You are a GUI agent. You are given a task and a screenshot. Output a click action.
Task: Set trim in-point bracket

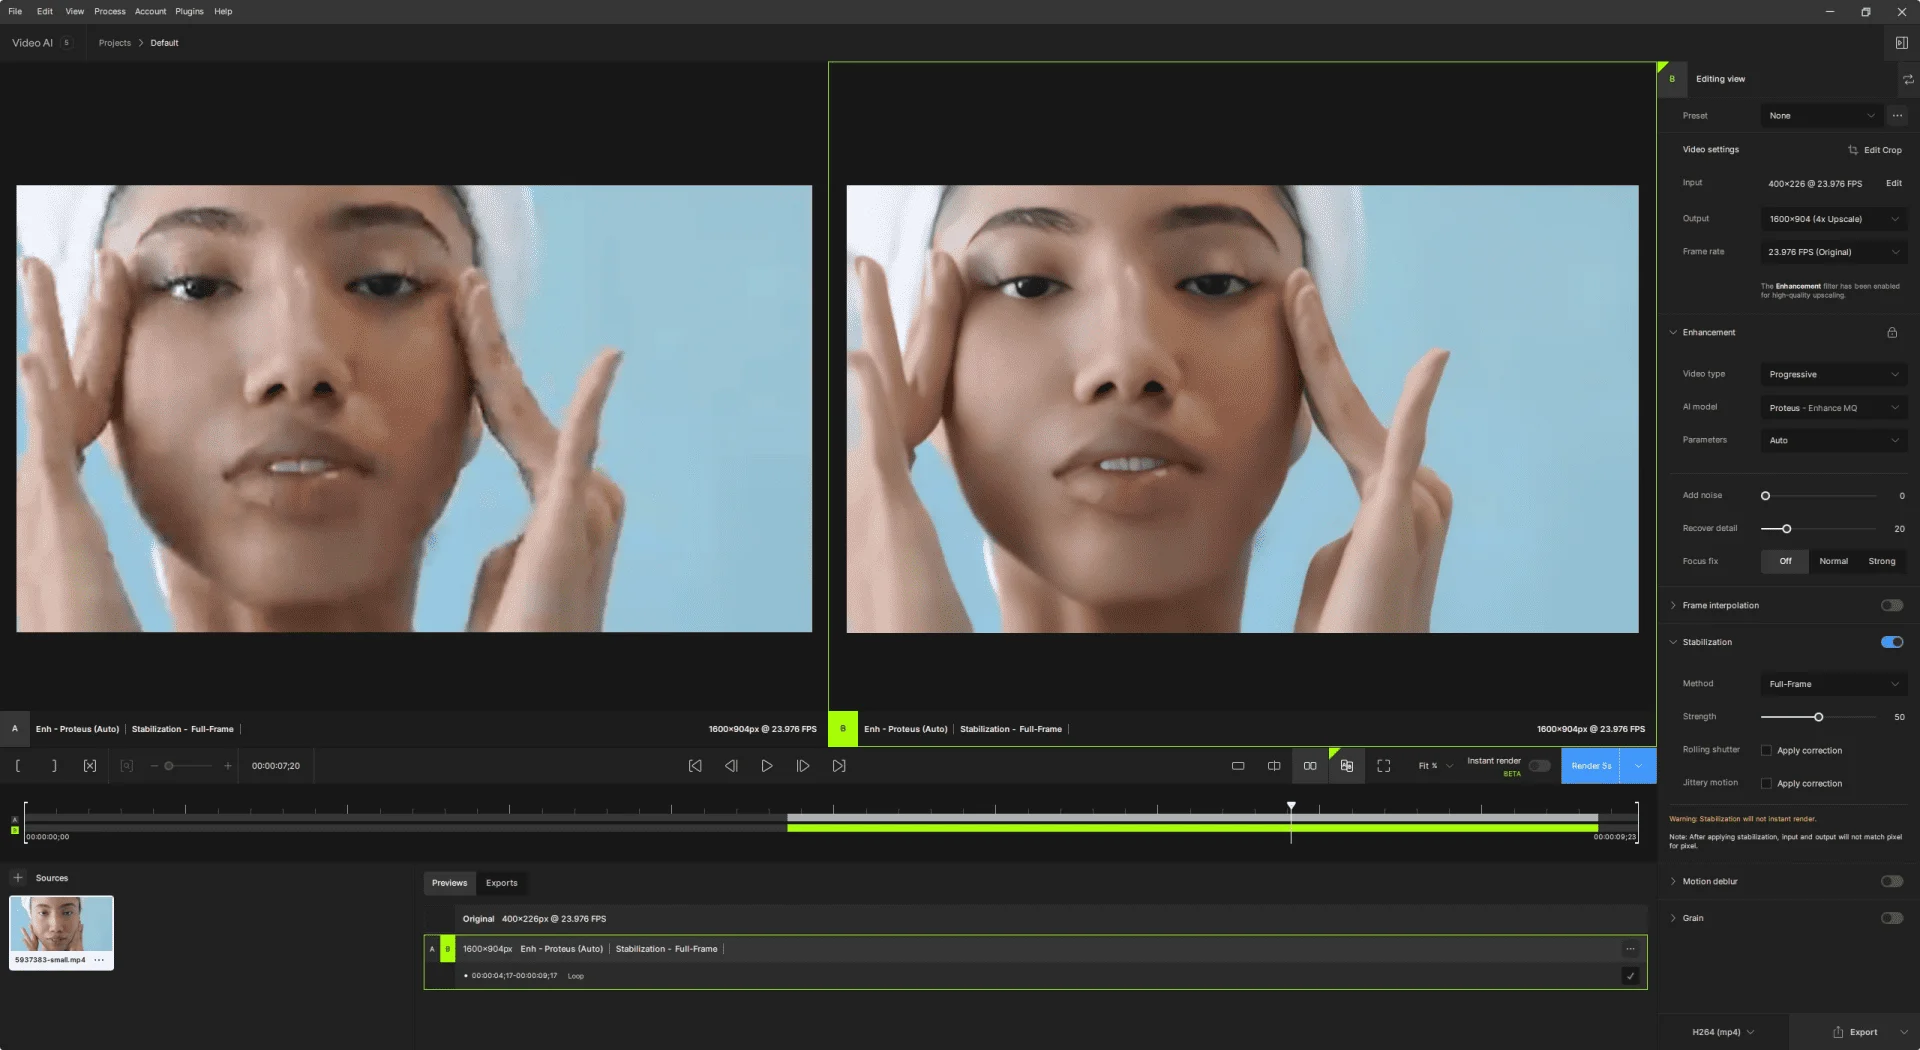pyautogui.click(x=18, y=766)
